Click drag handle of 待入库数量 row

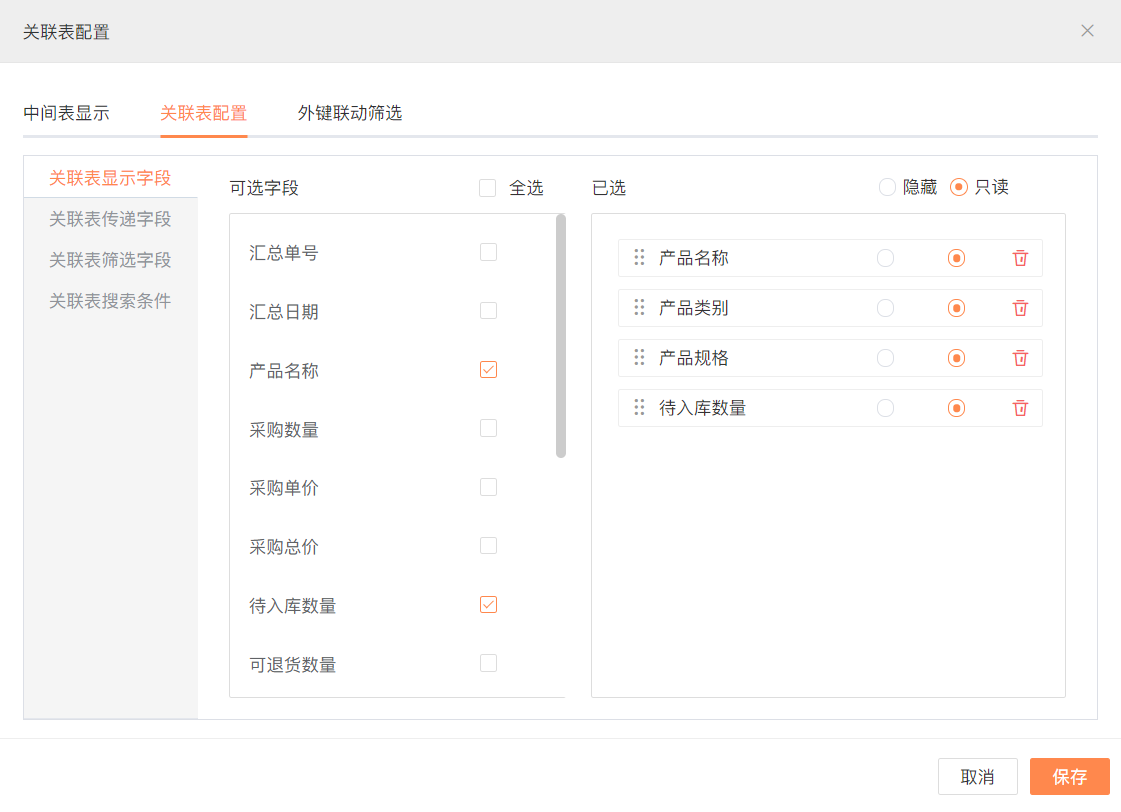coord(639,408)
